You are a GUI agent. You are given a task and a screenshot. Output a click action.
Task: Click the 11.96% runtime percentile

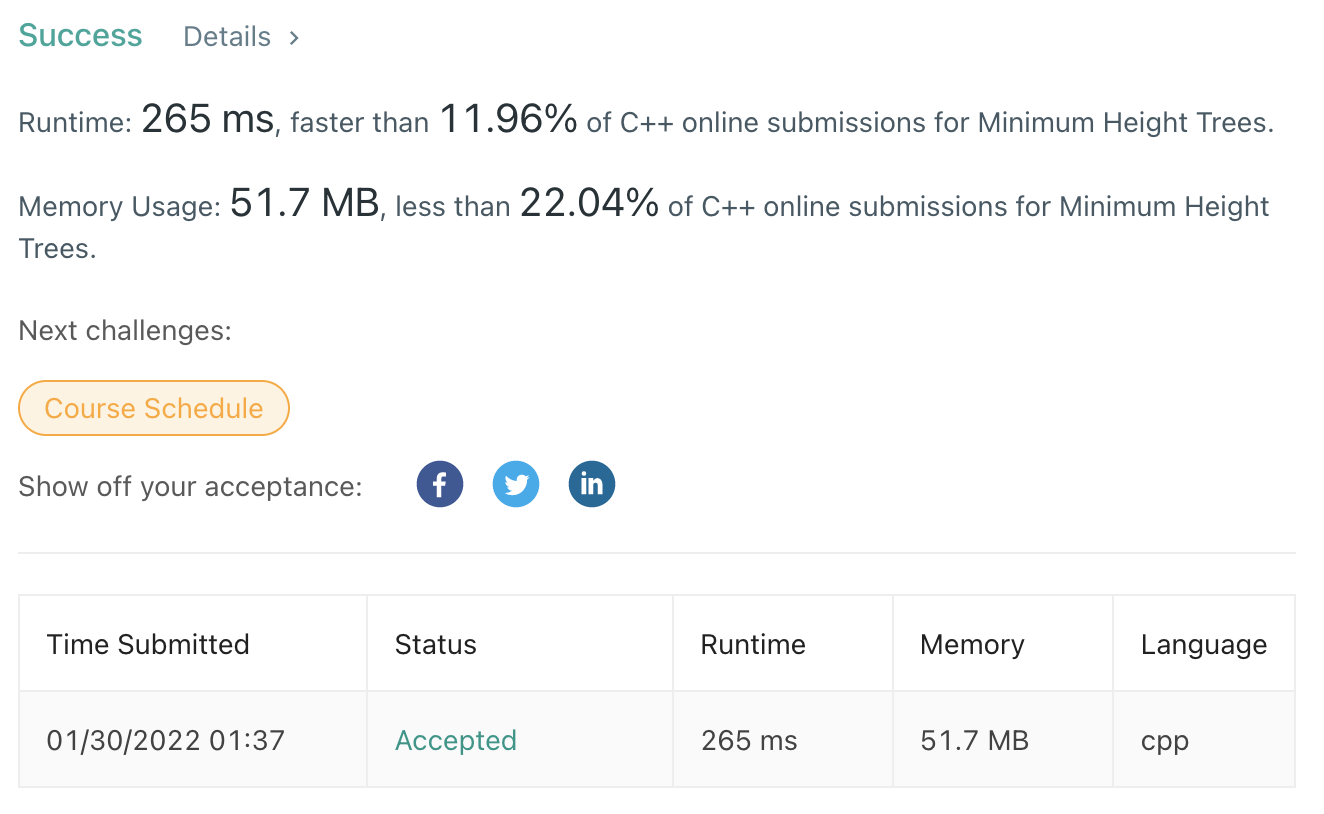tap(508, 121)
